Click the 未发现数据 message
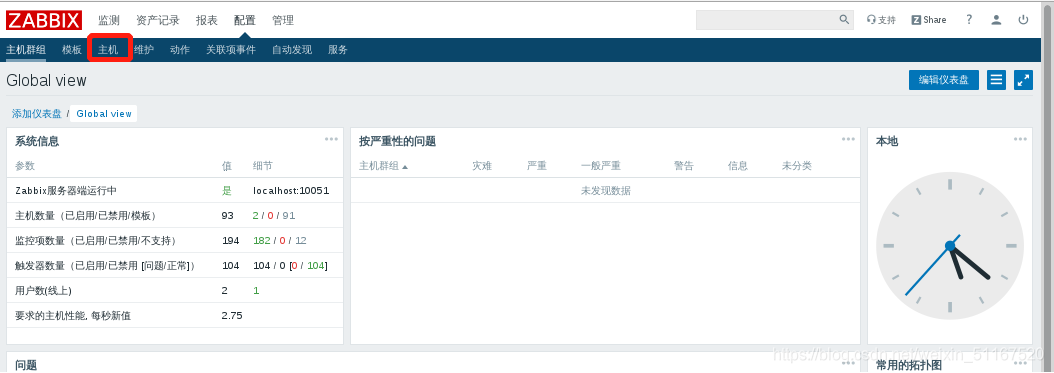This screenshot has width=1054, height=373. tap(606, 191)
